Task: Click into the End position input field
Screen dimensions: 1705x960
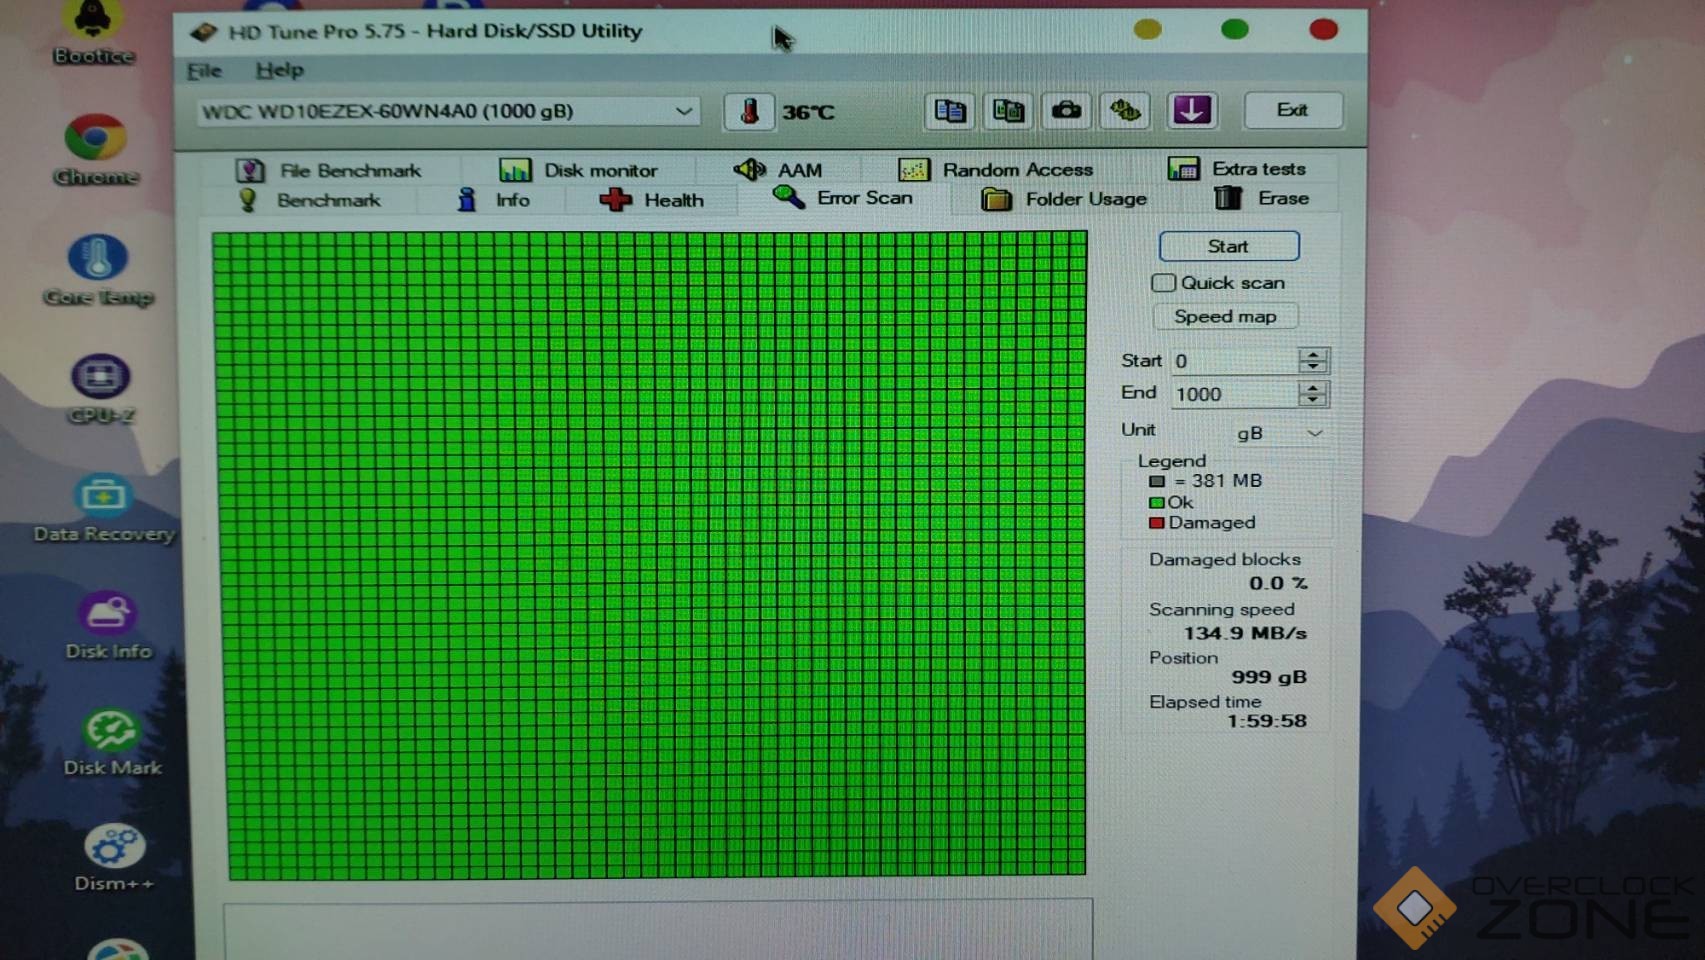Action: [x=1233, y=394]
